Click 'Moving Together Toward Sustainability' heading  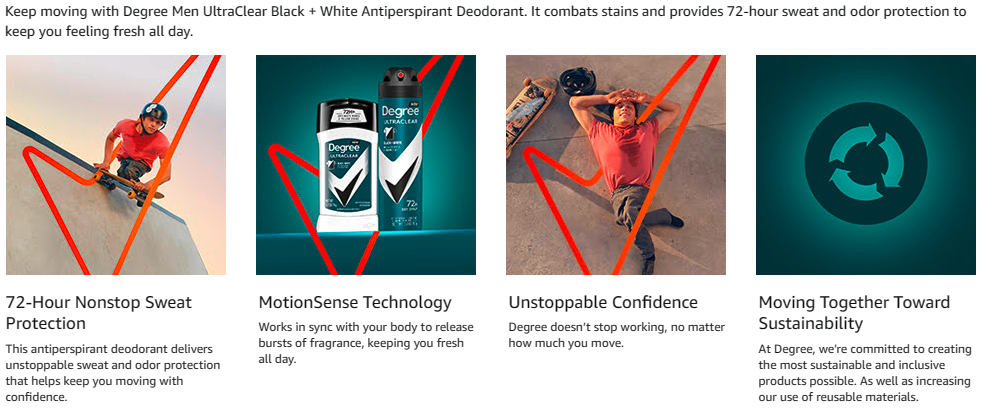[x=855, y=313]
